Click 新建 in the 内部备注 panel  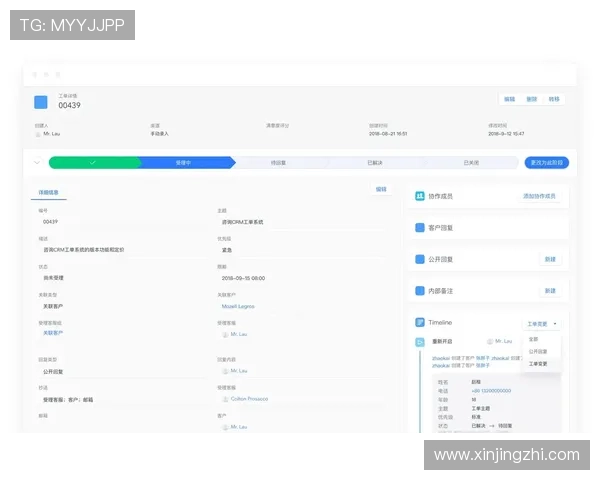(549, 291)
